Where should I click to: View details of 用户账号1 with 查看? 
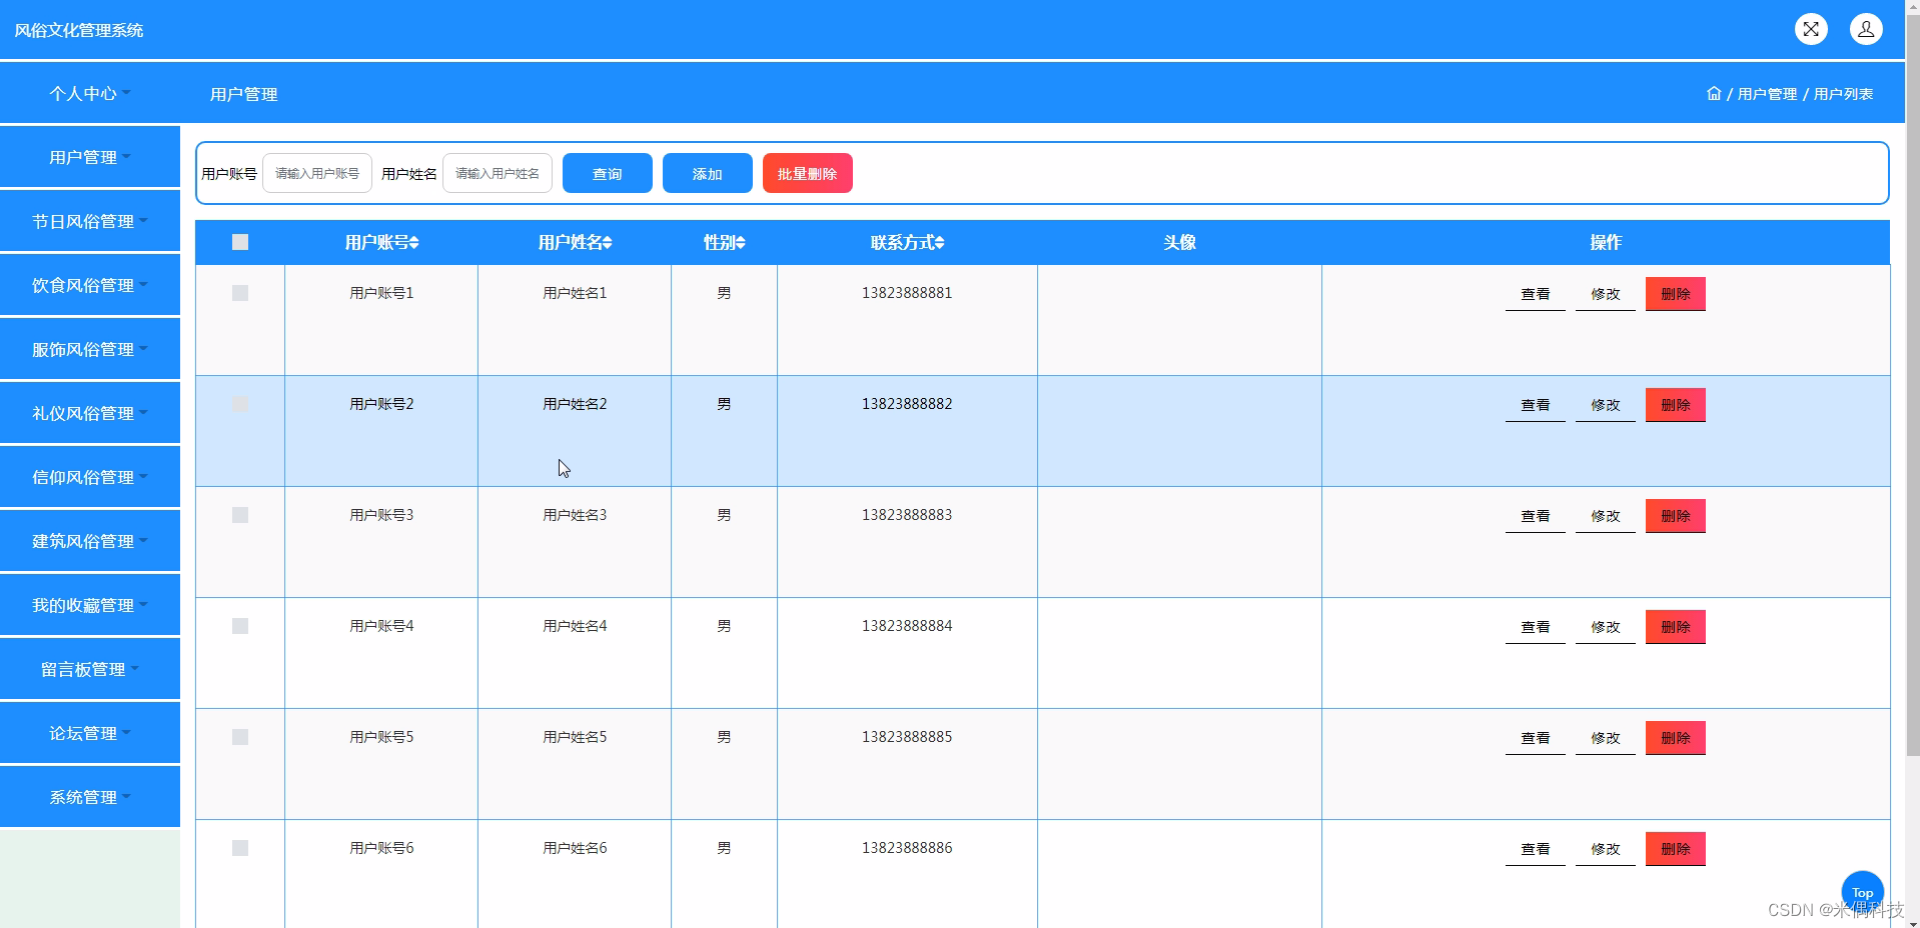tap(1535, 294)
